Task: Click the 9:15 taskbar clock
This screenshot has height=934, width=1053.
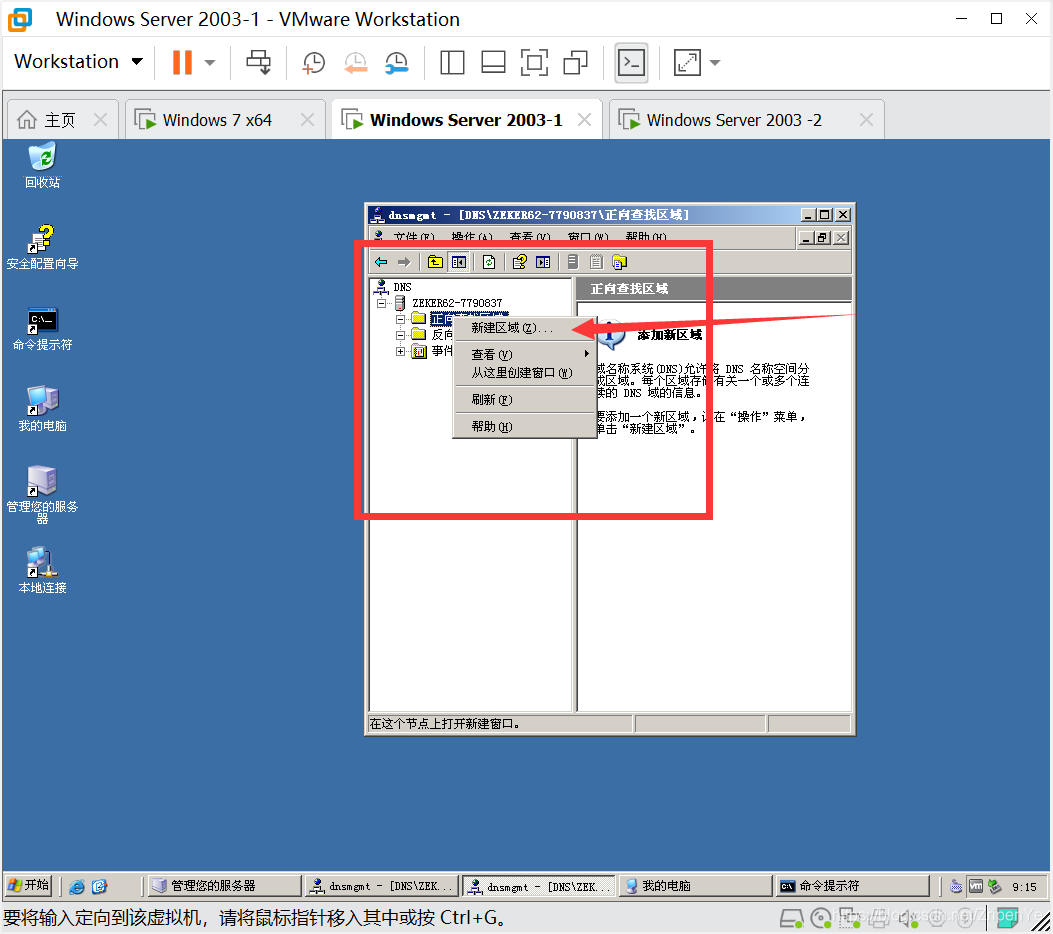Action: click(1024, 887)
